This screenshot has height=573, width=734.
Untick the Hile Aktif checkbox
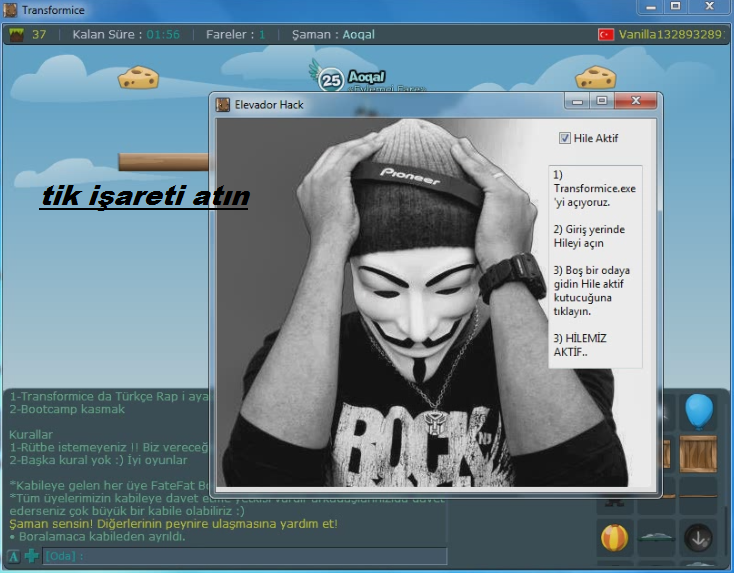pos(565,138)
